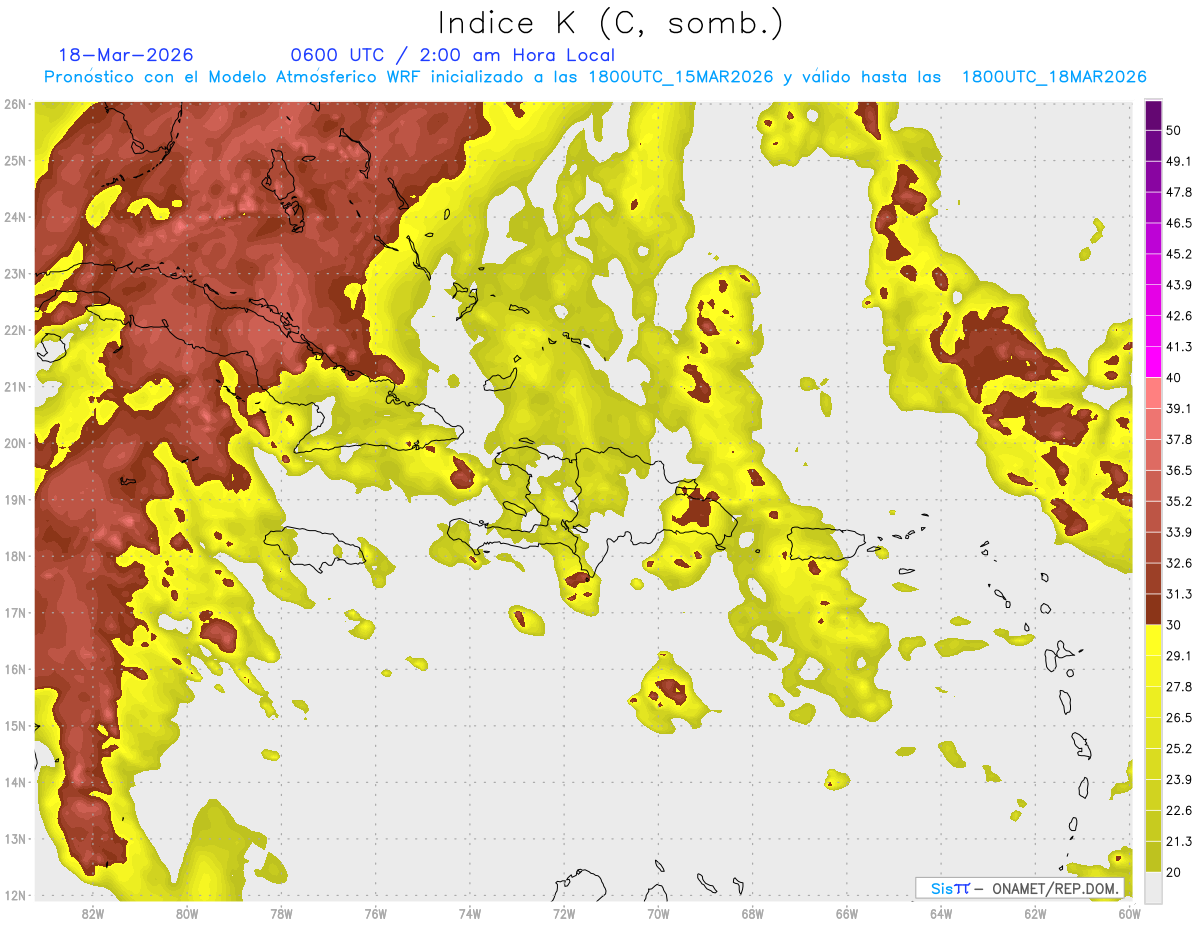The height and width of the screenshot is (927, 1200).
Task: Click the colorbar label '41.3'
Action: (x=1179, y=347)
